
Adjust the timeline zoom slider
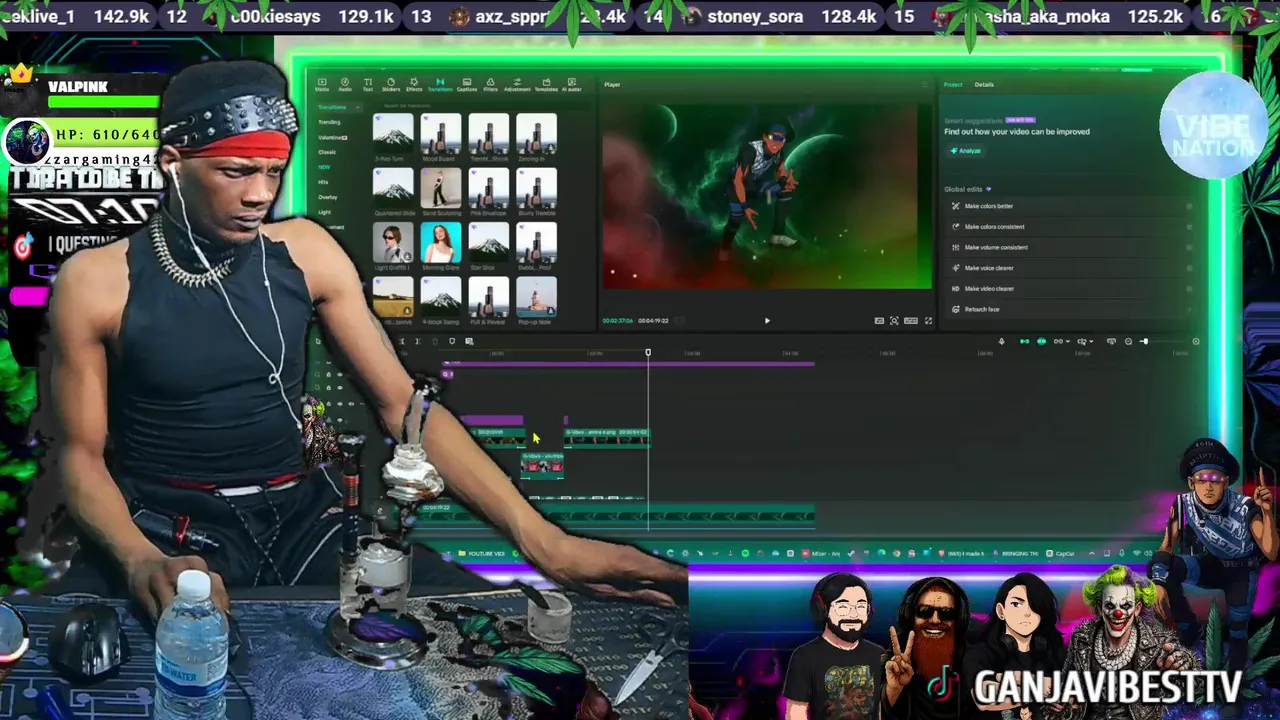point(1144,341)
